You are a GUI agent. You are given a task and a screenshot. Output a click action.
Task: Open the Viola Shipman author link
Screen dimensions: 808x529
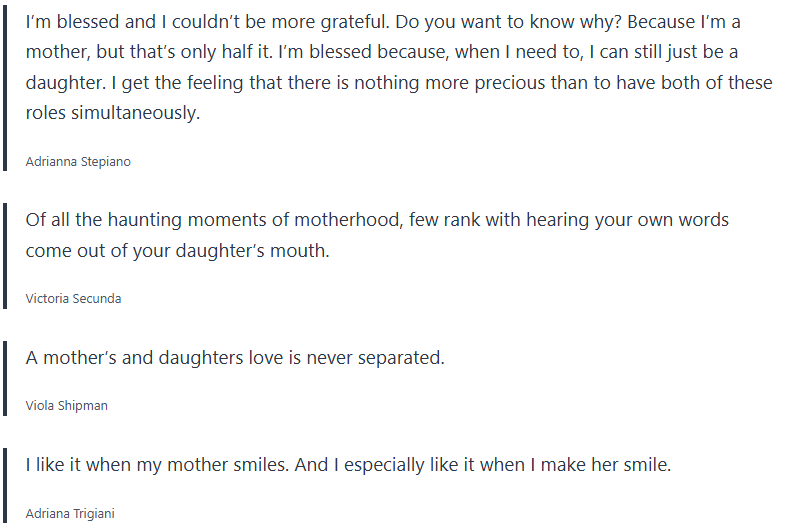66,405
